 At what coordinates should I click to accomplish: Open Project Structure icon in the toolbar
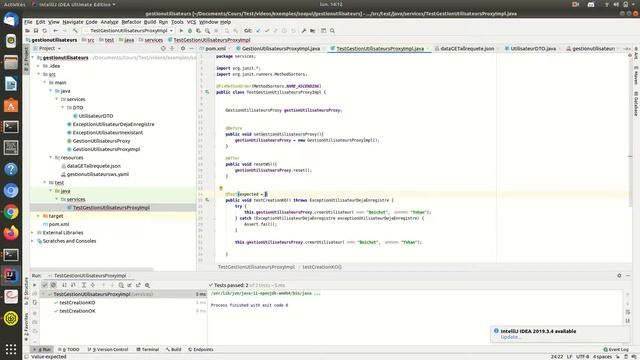[x=312, y=31]
